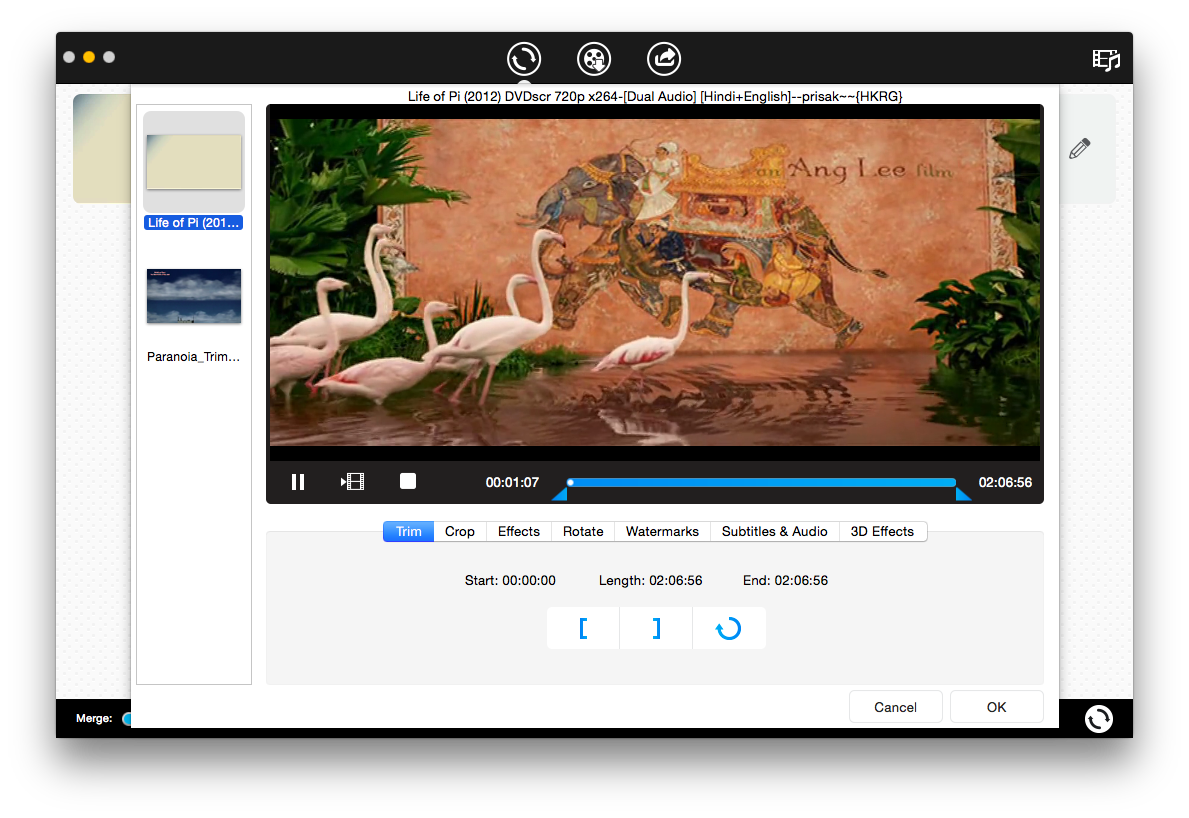The height and width of the screenshot is (818, 1189).
Task: Click the yellow minimize window button
Action: pyautogui.click(x=89, y=57)
